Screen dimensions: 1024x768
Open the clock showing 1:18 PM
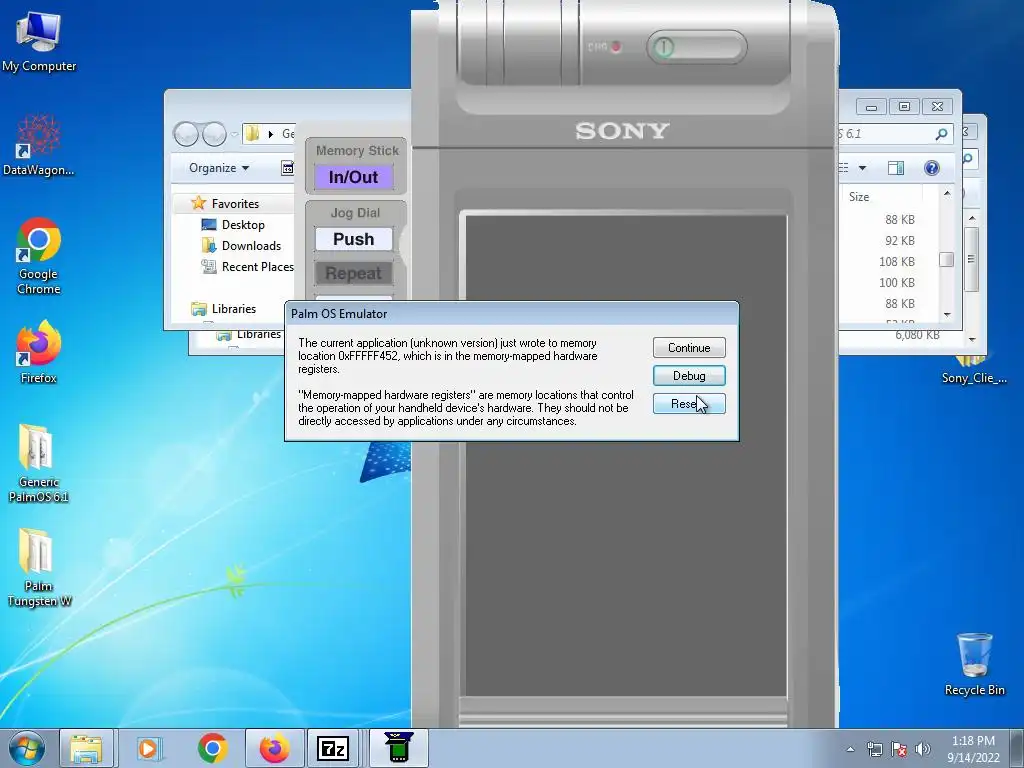(973, 749)
